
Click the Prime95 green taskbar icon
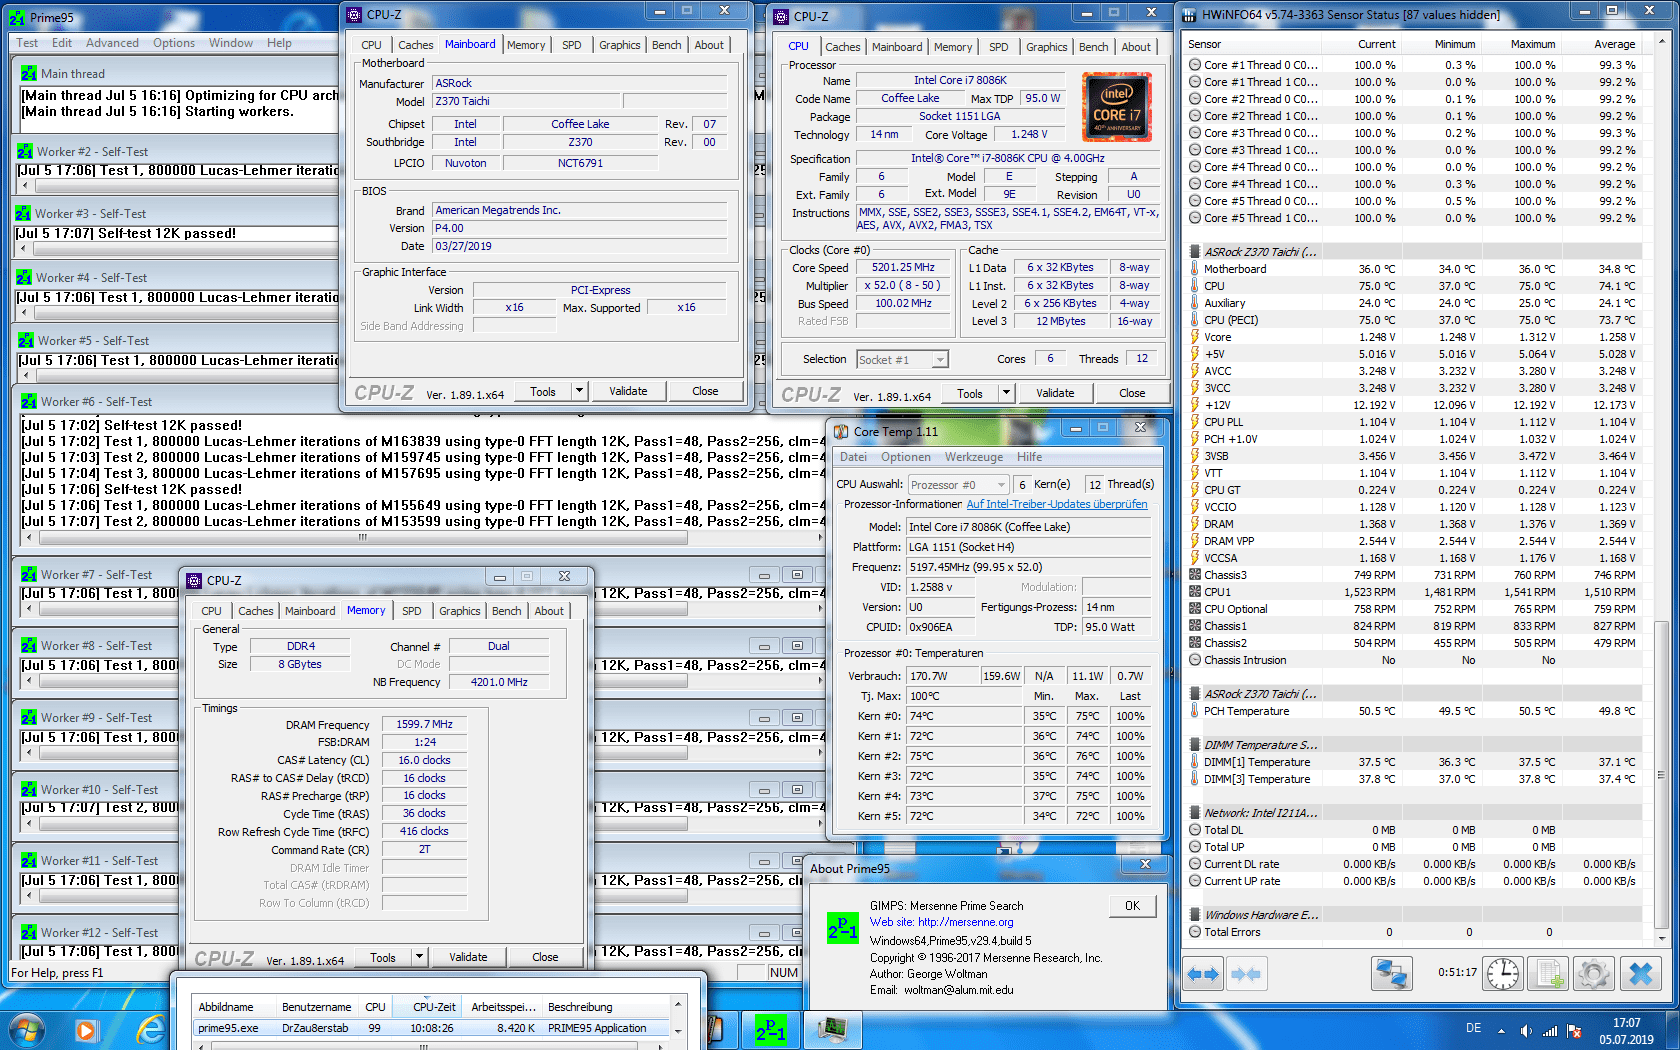(770, 1029)
